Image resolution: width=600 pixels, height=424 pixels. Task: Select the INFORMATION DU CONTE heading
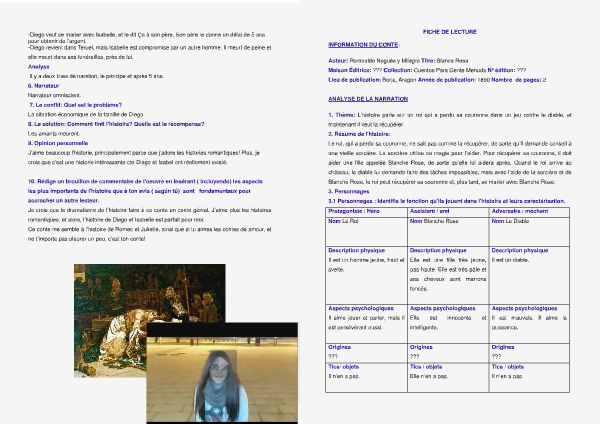pyautogui.click(x=365, y=45)
